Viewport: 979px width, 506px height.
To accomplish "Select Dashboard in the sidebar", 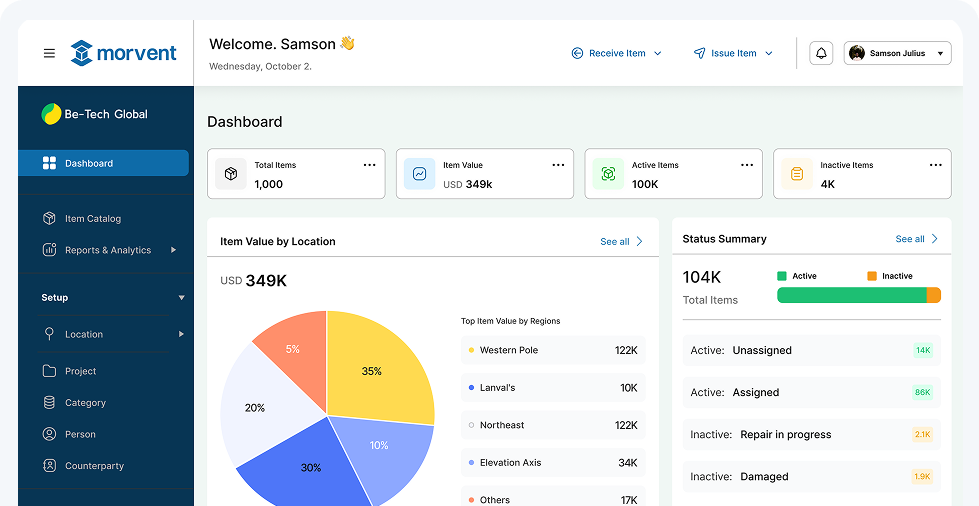I will [x=103, y=163].
